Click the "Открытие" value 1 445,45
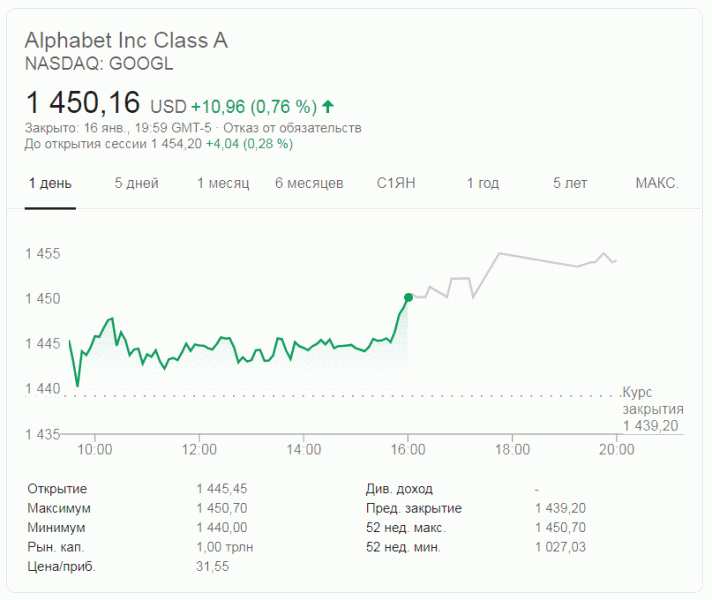 [x=222, y=489]
